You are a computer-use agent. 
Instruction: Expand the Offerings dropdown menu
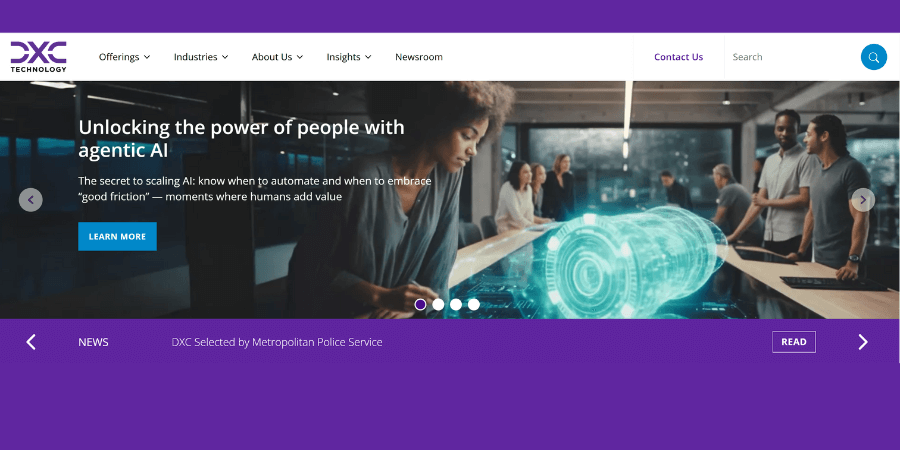(x=125, y=57)
